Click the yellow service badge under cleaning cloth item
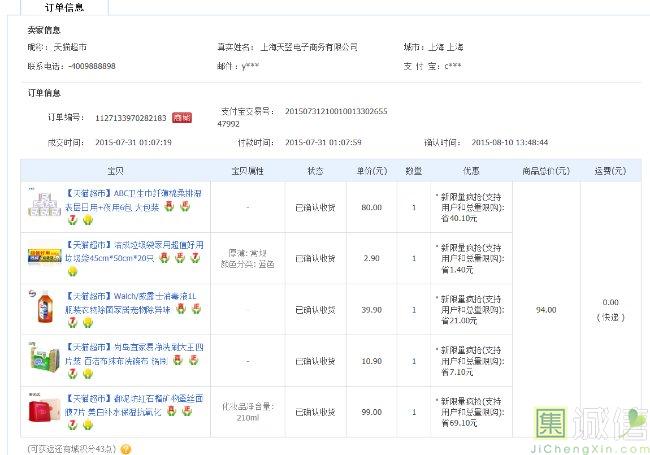650x455 pixels. pyautogui.click(x=87, y=374)
